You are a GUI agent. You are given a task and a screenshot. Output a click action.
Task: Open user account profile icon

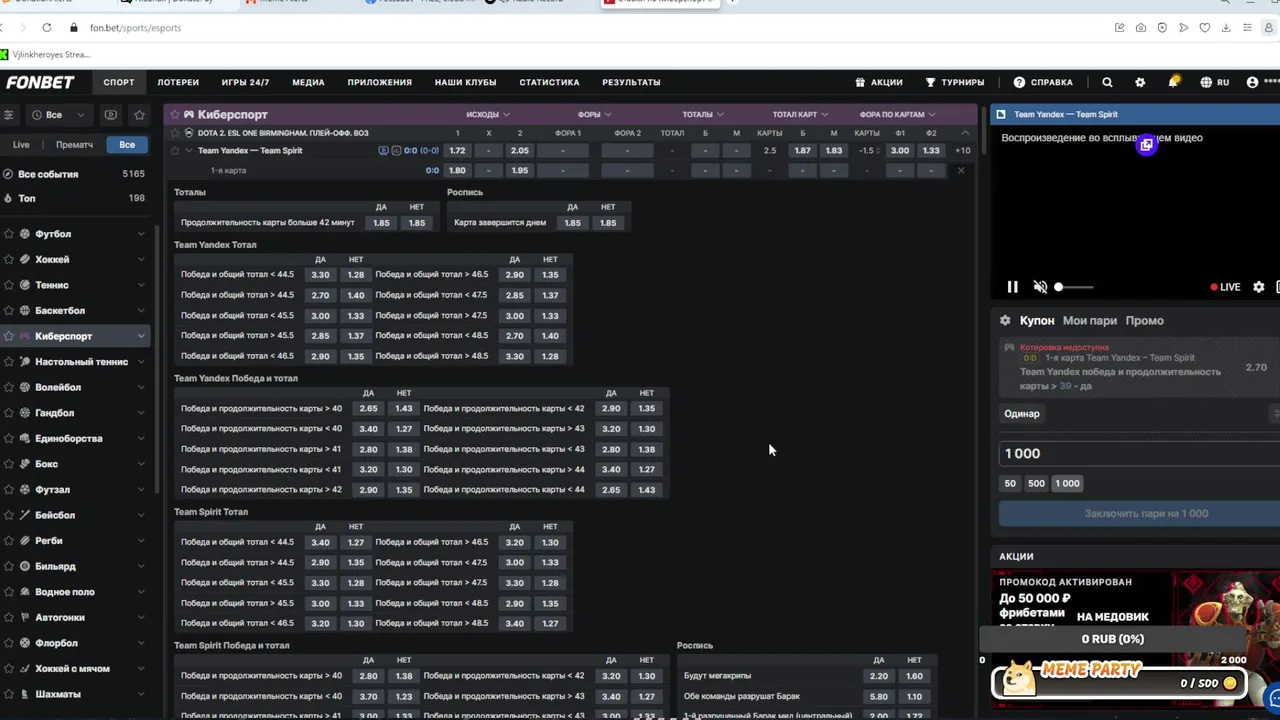coord(1252,82)
